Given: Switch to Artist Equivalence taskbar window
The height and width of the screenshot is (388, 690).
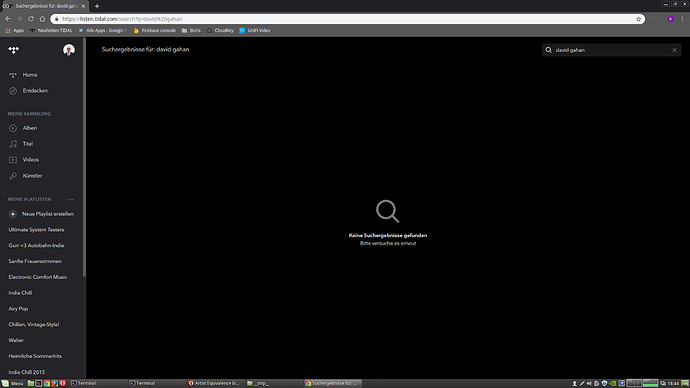Looking at the screenshot, I should pos(216,383).
